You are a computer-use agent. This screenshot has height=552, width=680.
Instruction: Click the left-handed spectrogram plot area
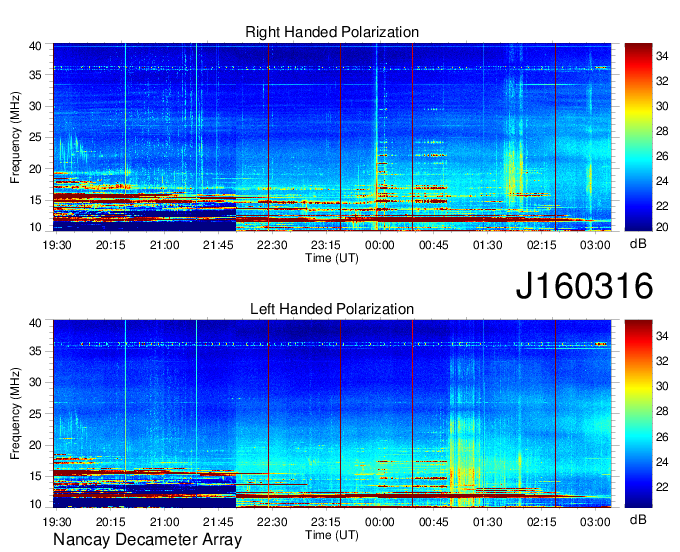click(332, 414)
